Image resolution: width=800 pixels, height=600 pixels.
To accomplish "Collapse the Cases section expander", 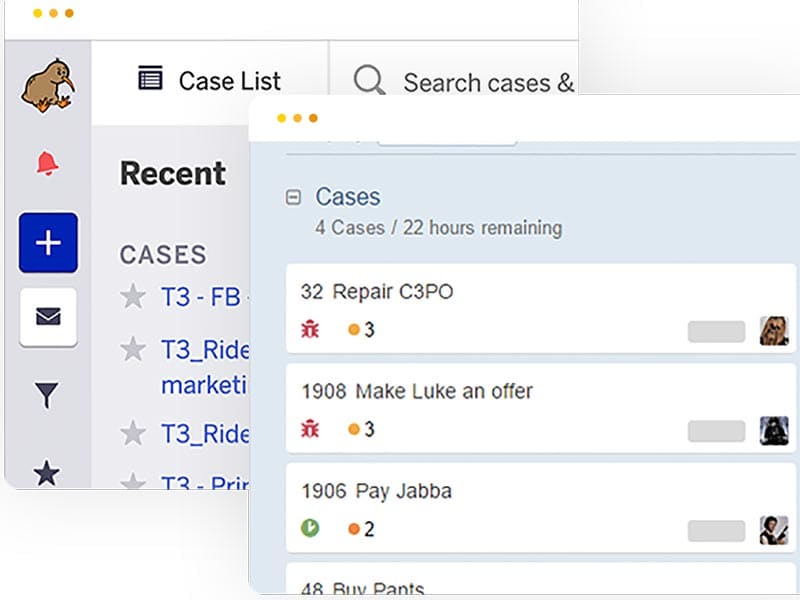I will coord(294,198).
